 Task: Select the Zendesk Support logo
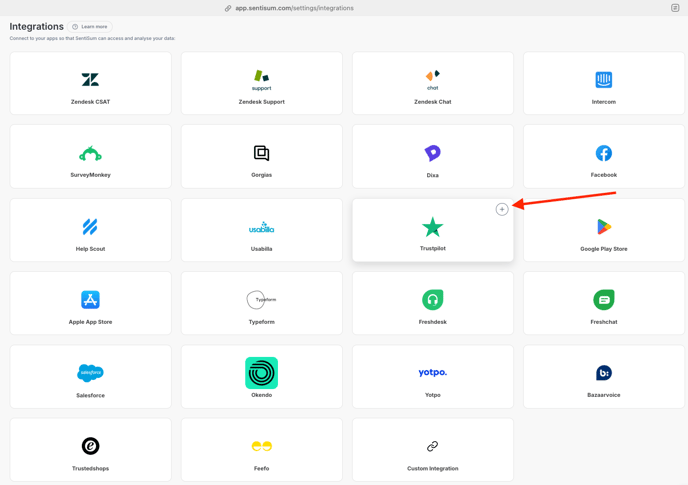point(262,80)
